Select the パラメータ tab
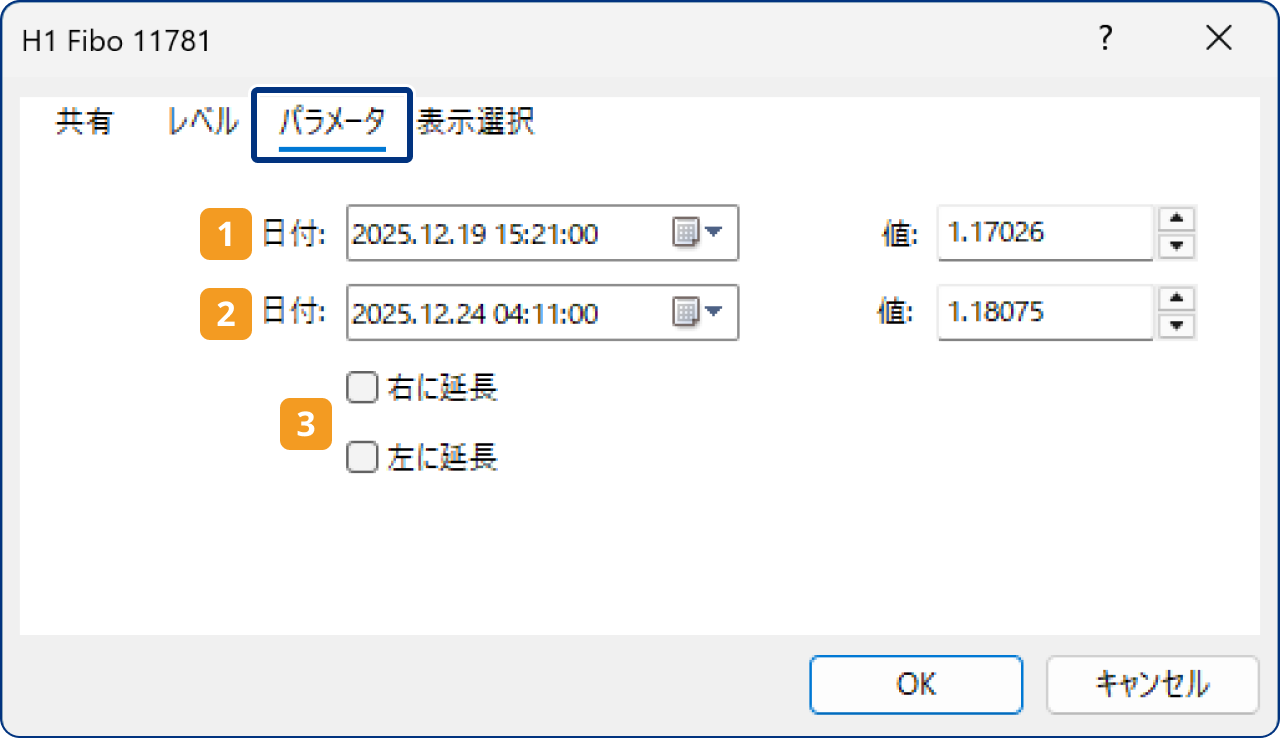The height and width of the screenshot is (738, 1280). click(331, 122)
